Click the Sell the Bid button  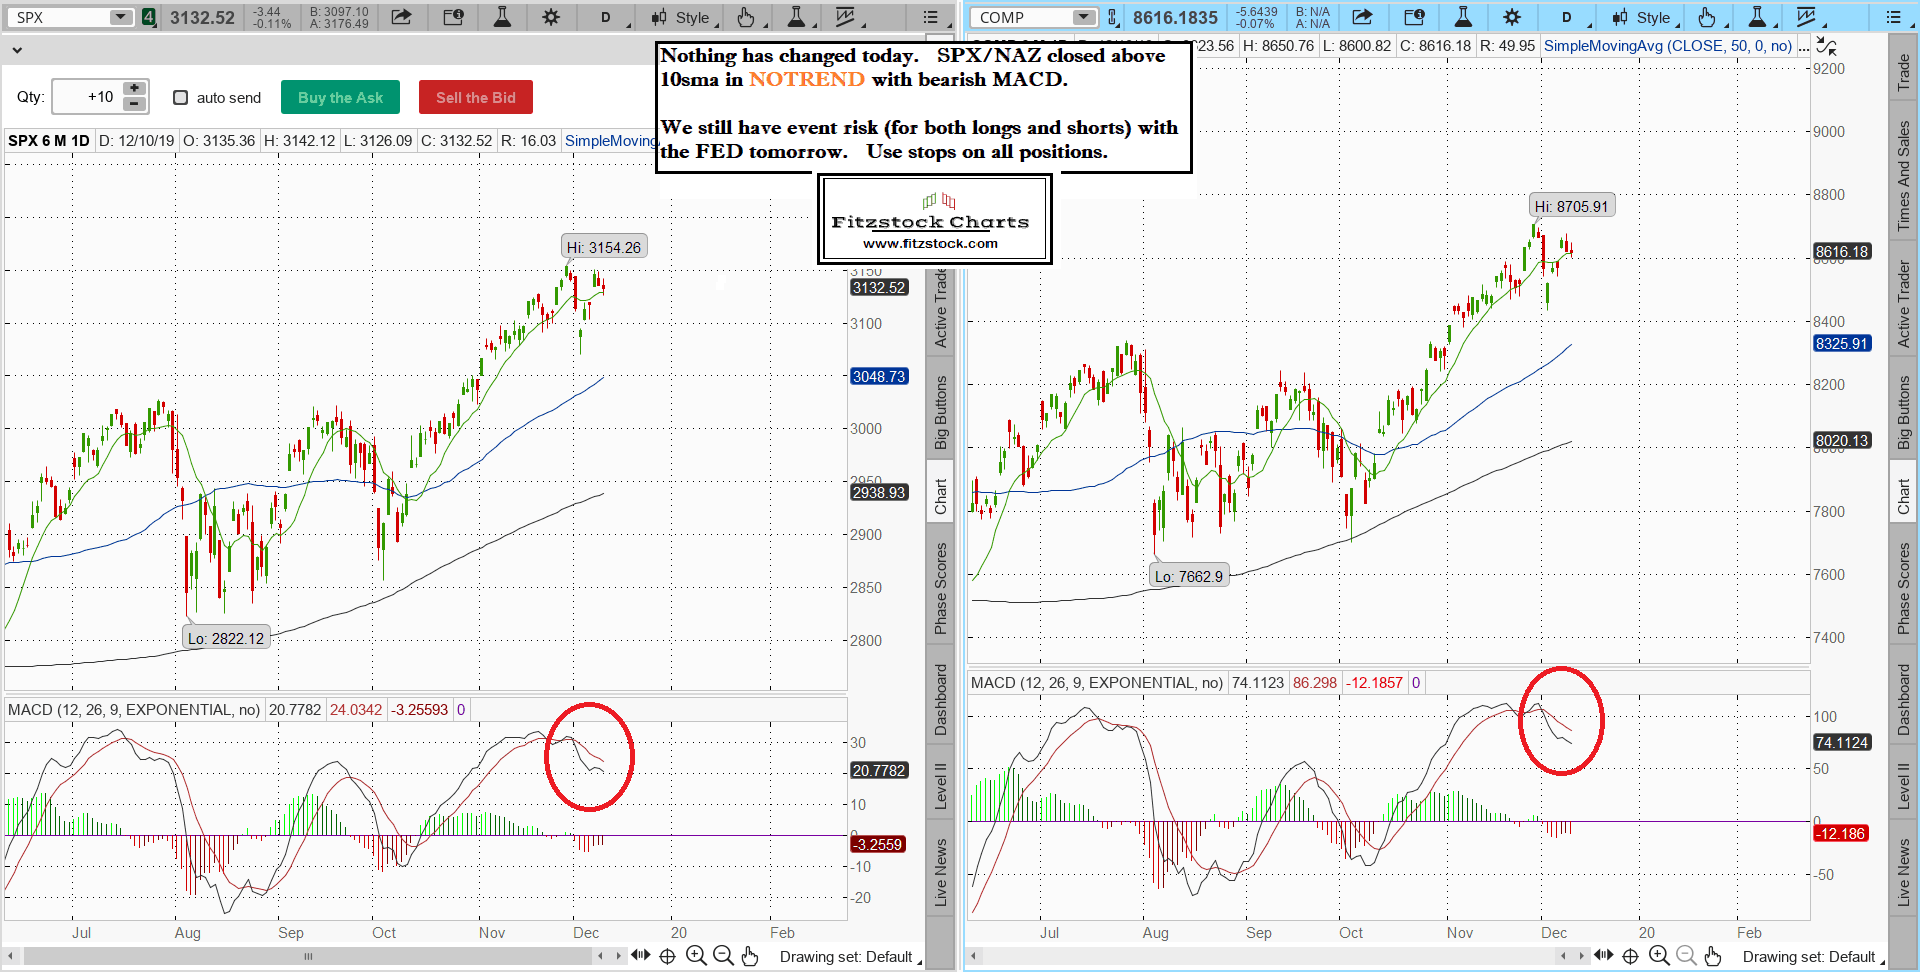(x=475, y=97)
